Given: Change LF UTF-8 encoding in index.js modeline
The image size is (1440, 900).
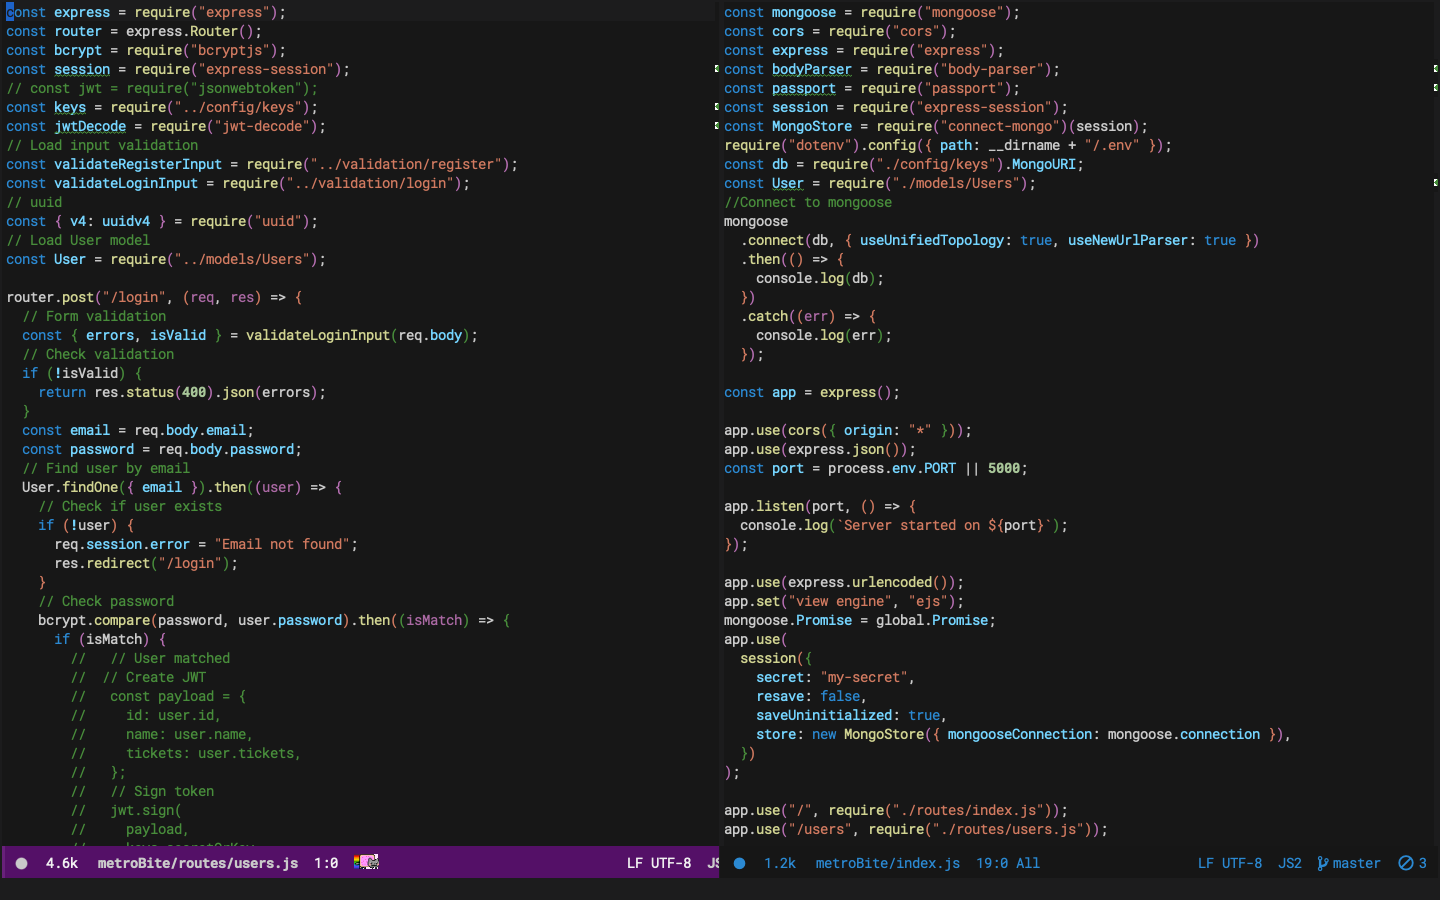Looking at the screenshot, I should coord(1229,863).
